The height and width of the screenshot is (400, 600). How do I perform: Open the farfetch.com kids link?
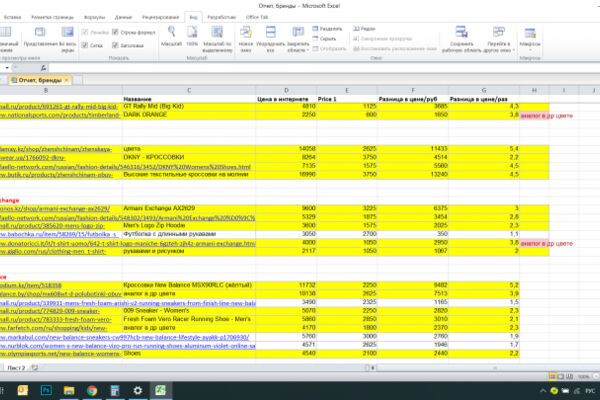point(53,328)
